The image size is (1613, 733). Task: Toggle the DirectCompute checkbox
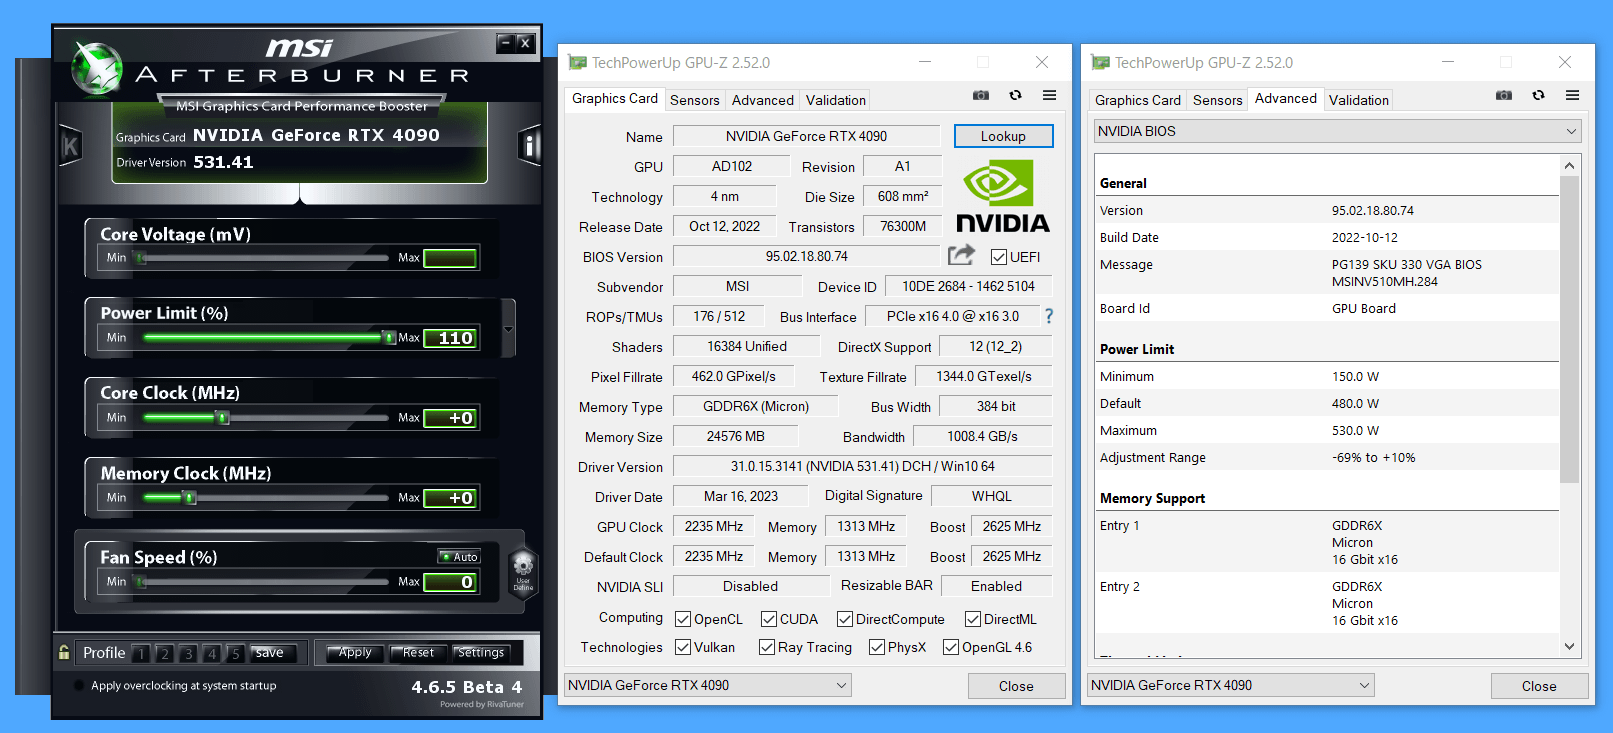click(845, 619)
